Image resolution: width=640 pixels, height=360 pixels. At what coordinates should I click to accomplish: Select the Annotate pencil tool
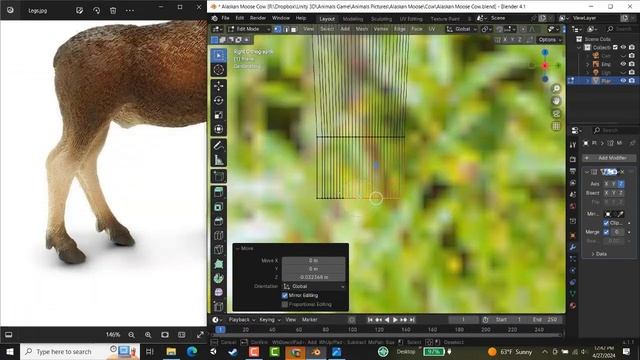coord(219,146)
